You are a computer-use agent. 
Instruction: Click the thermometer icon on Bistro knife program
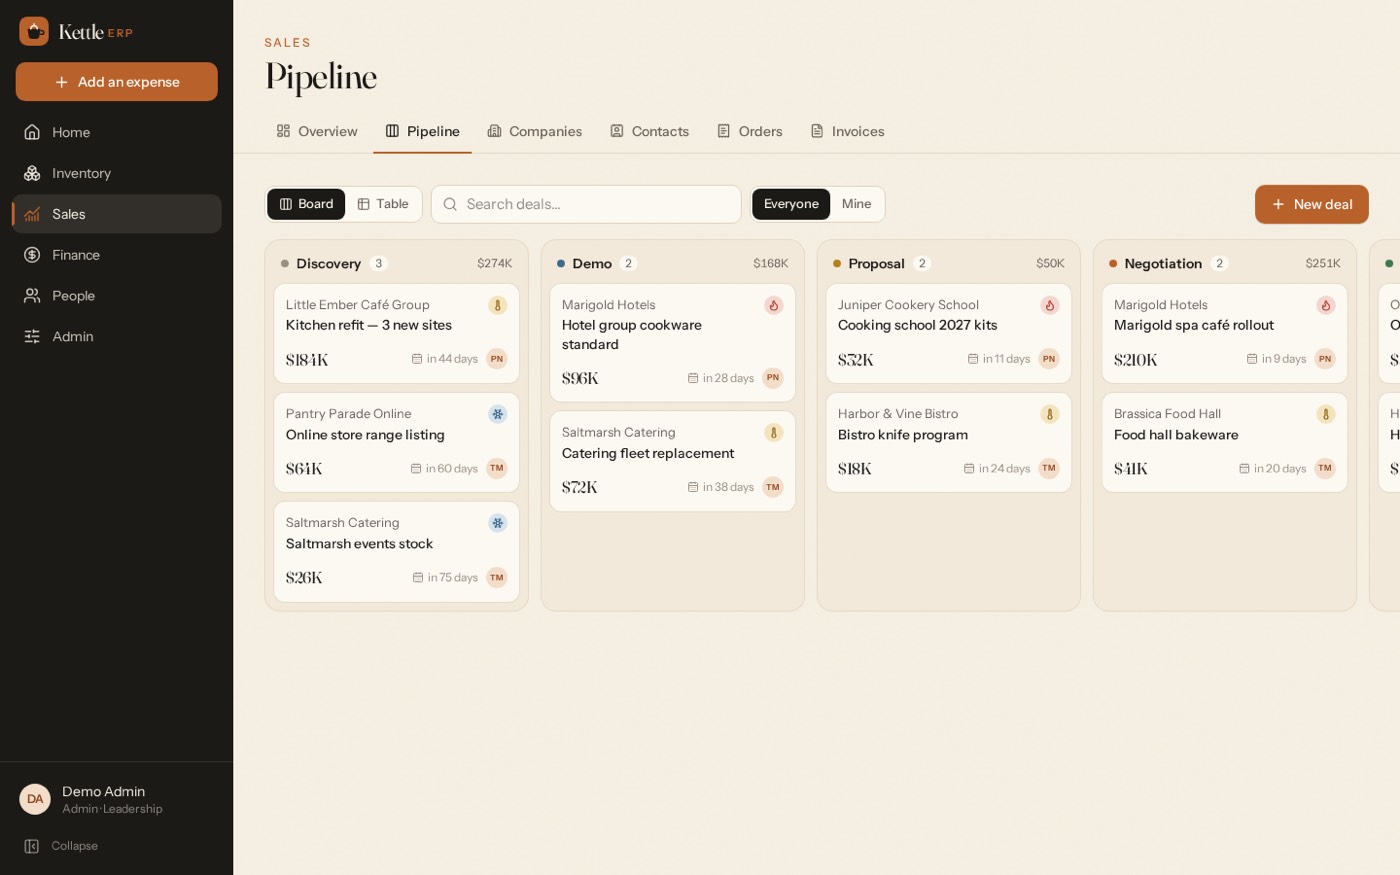1049,414
